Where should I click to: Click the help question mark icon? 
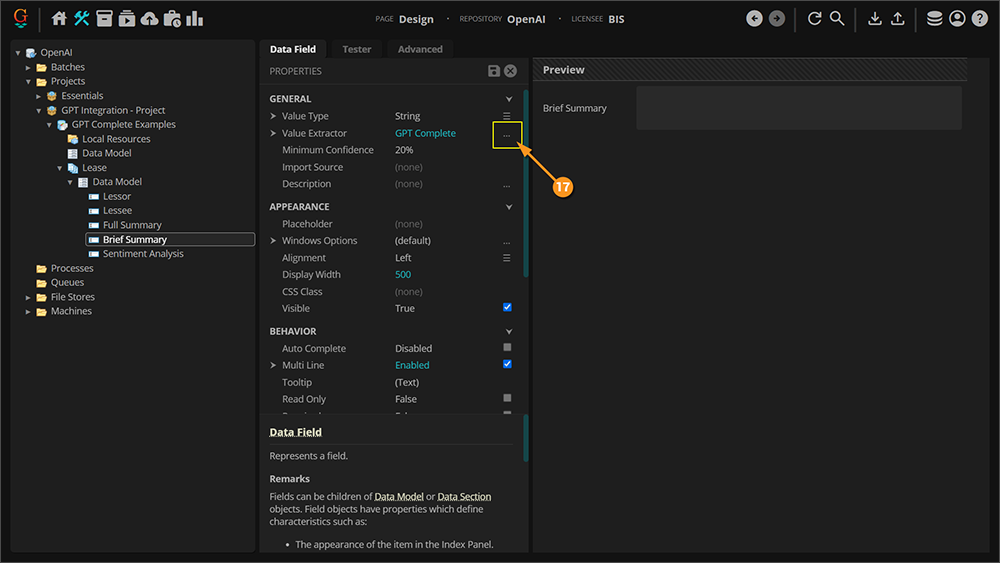pos(979,18)
